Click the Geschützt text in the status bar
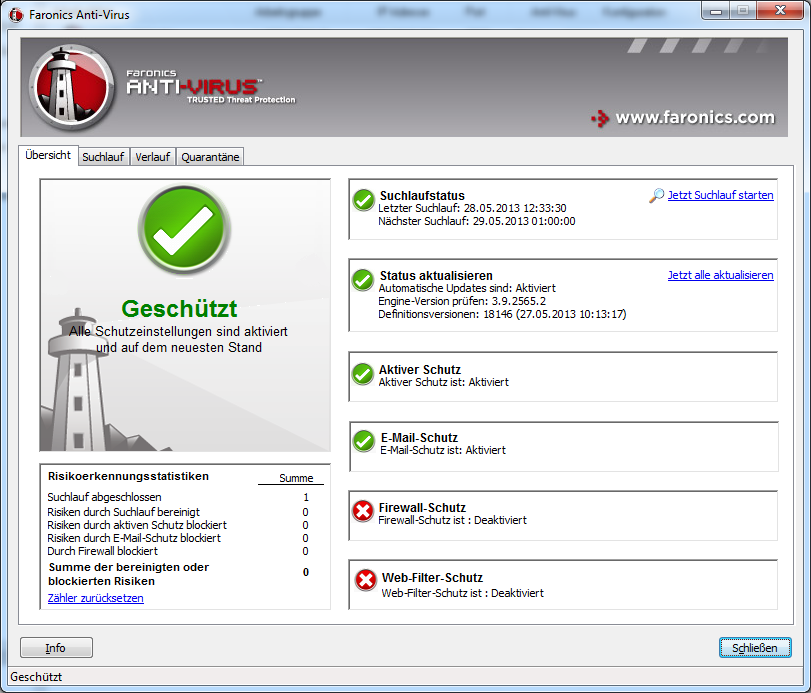 pyautogui.click(x=36, y=676)
